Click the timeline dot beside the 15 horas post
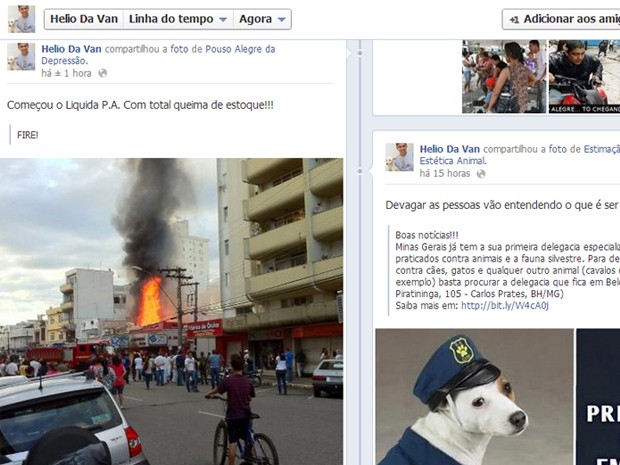The image size is (620, 465). (x=359, y=171)
